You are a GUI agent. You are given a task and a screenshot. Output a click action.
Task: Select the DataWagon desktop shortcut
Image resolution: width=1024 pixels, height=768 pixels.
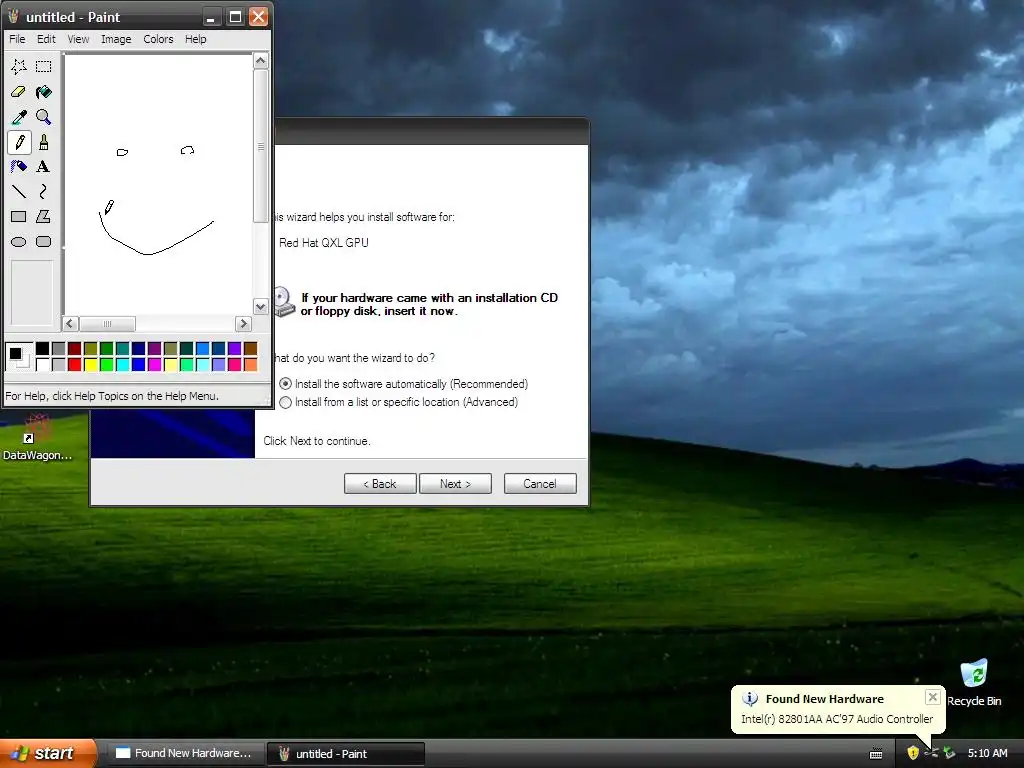[x=37, y=436]
